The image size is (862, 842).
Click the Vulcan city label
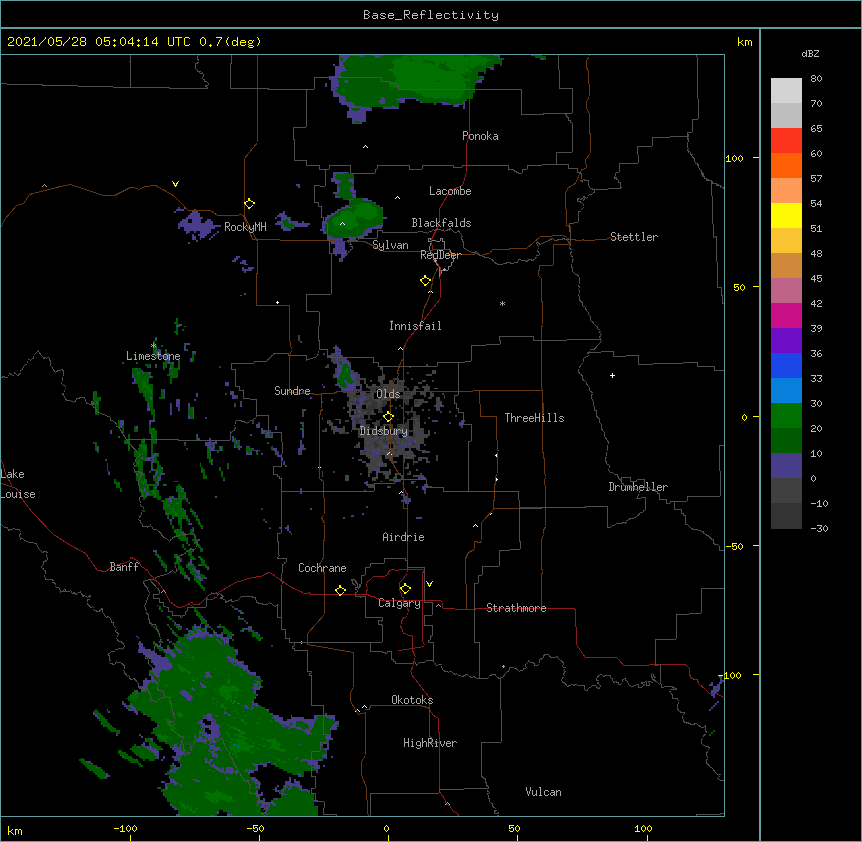[x=543, y=792]
